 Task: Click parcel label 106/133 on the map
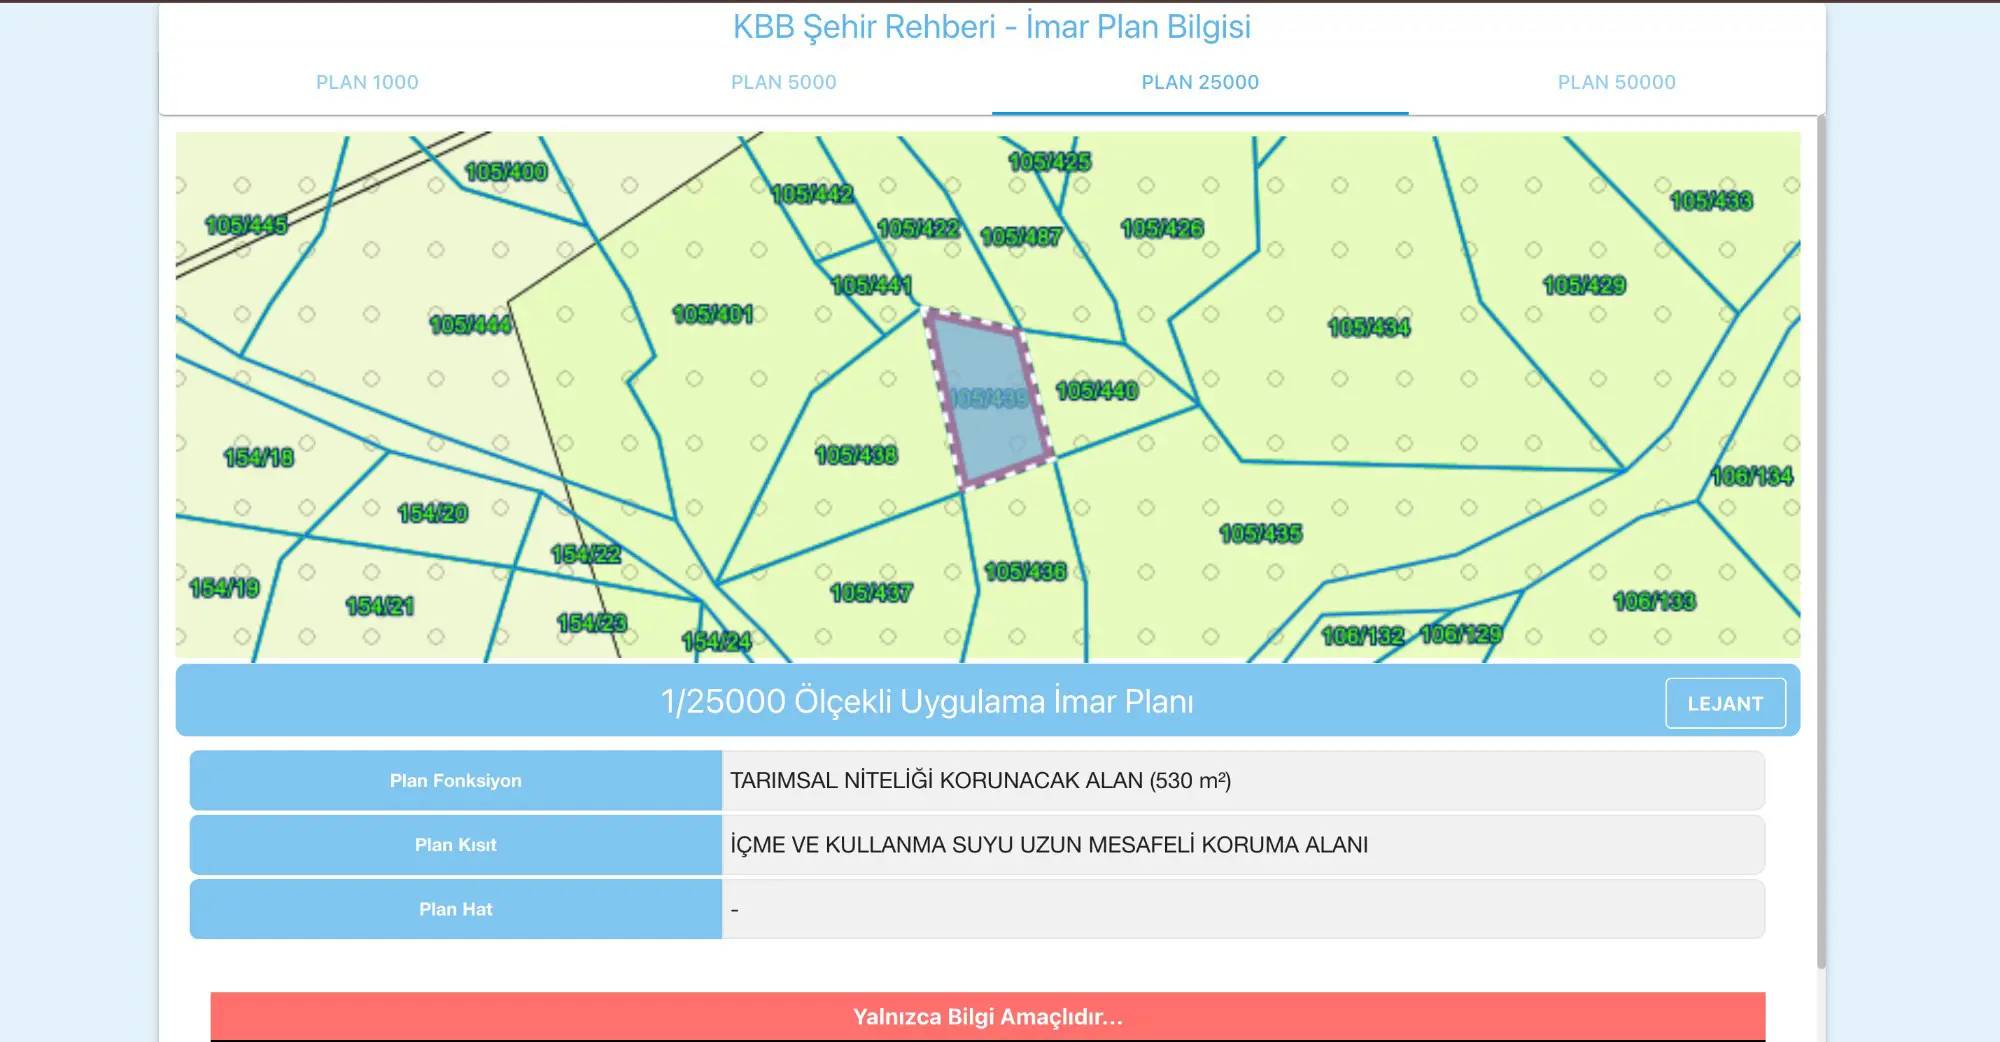1654,601
